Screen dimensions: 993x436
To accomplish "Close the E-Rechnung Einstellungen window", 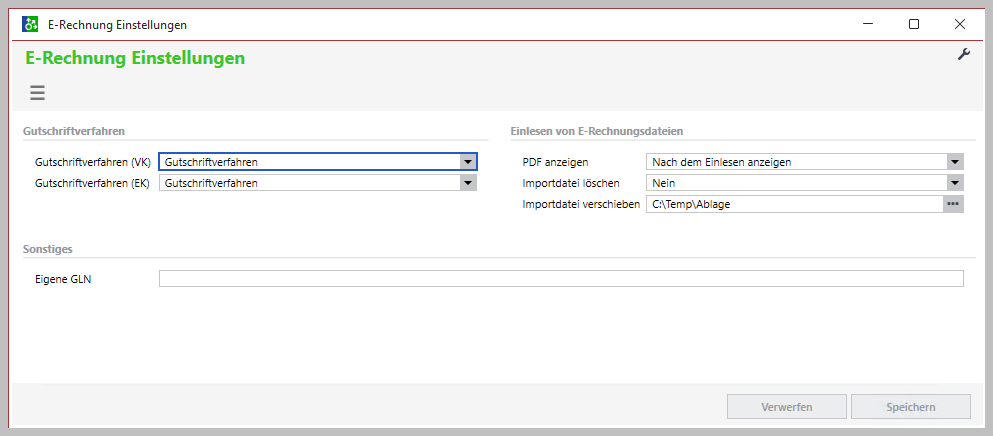I will click(x=959, y=24).
